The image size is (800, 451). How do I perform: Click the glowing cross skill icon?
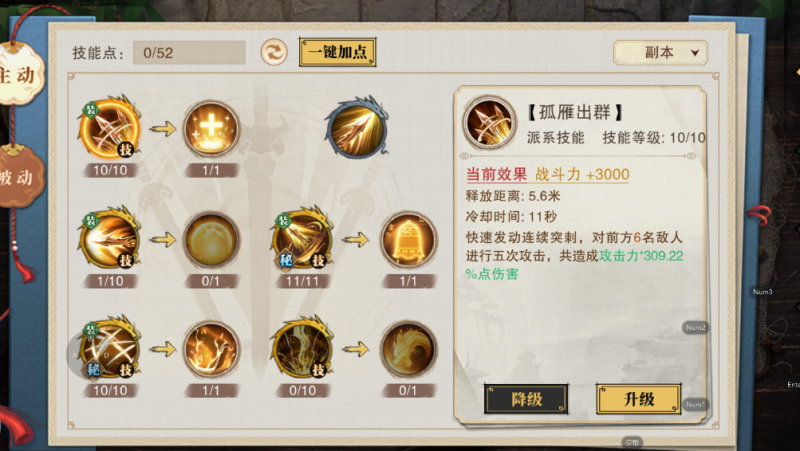pyautogui.click(x=211, y=128)
